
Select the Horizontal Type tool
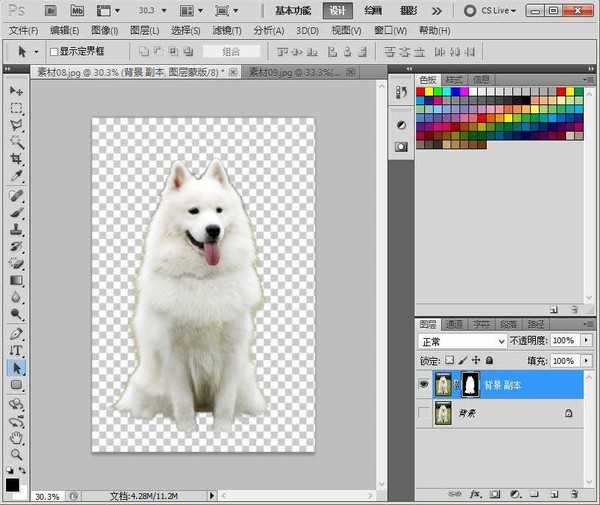coord(16,350)
